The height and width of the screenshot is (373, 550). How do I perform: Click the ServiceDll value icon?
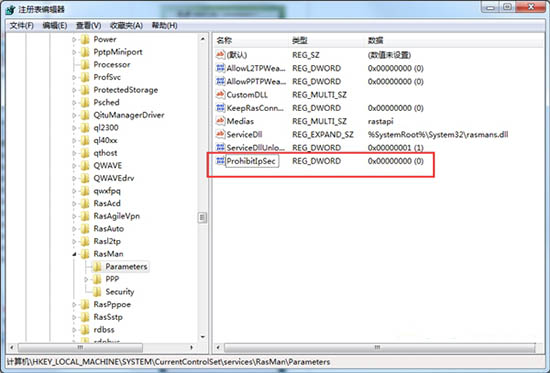[x=220, y=134]
